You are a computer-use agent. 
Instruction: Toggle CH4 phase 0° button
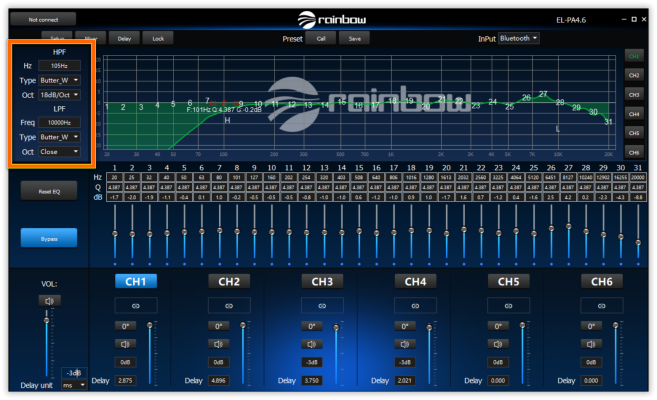point(404,326)
